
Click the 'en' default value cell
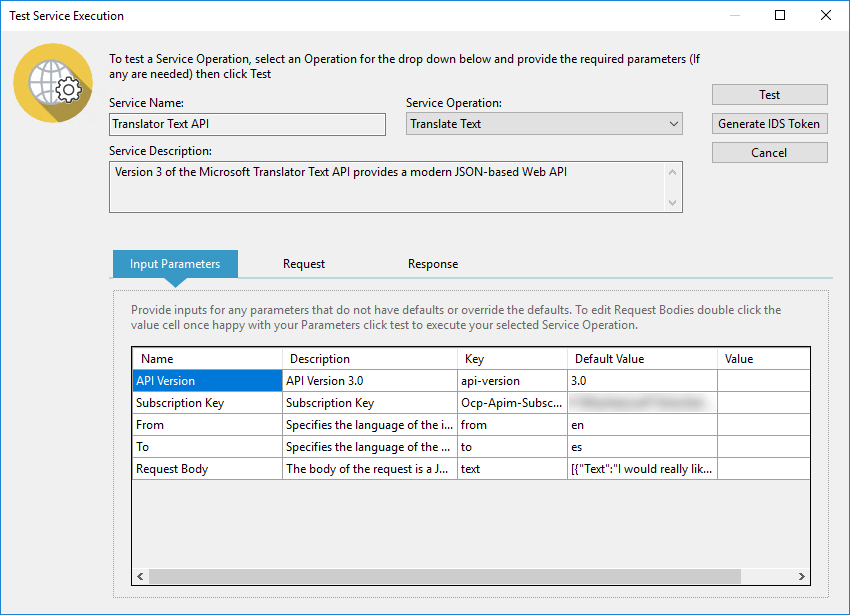click(x=642, y=425)
